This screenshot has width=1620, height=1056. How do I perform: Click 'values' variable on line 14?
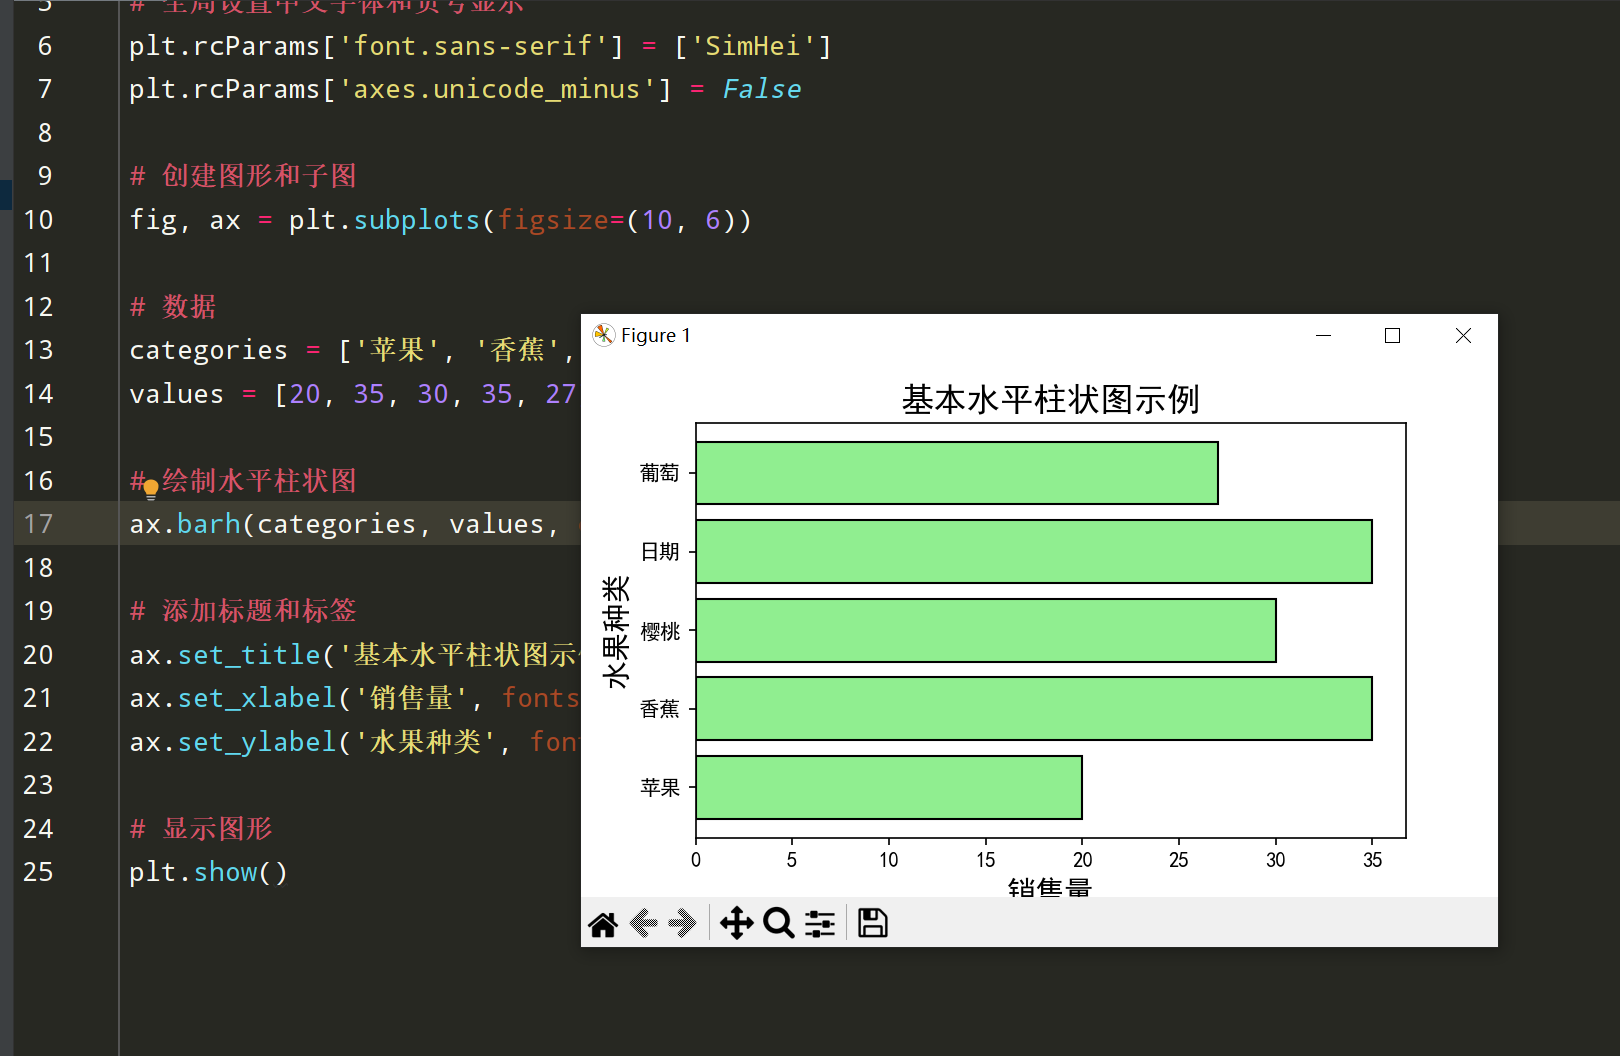coord(177,394)
